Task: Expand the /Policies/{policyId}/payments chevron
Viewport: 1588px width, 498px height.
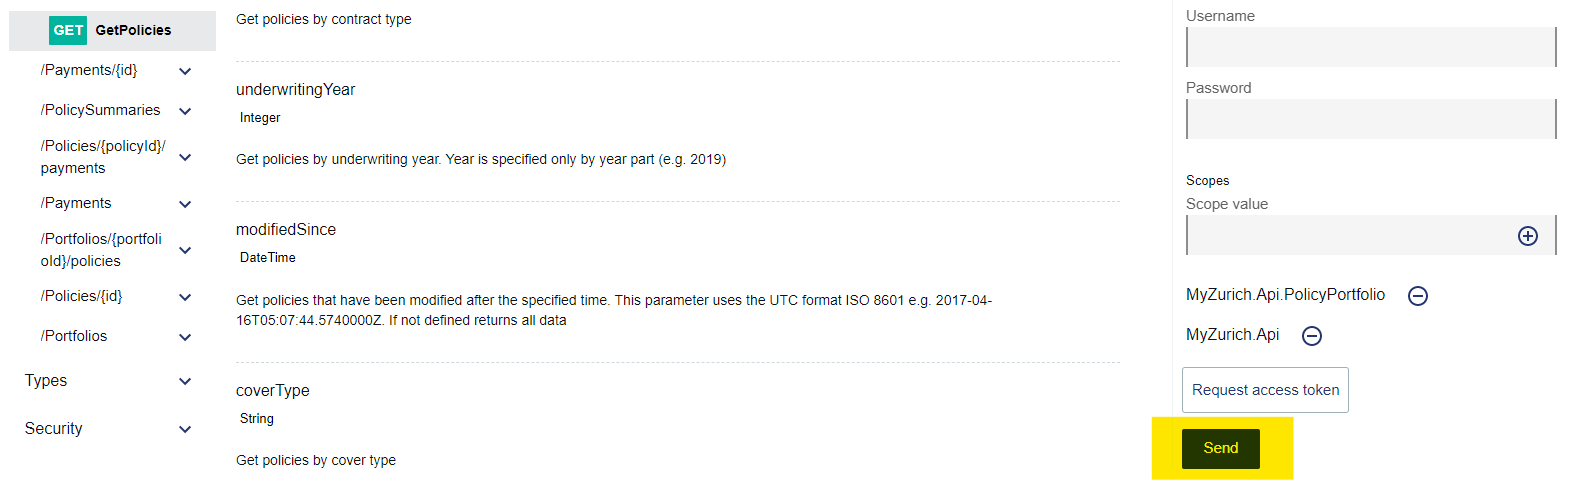Action: tap(185, 157)
